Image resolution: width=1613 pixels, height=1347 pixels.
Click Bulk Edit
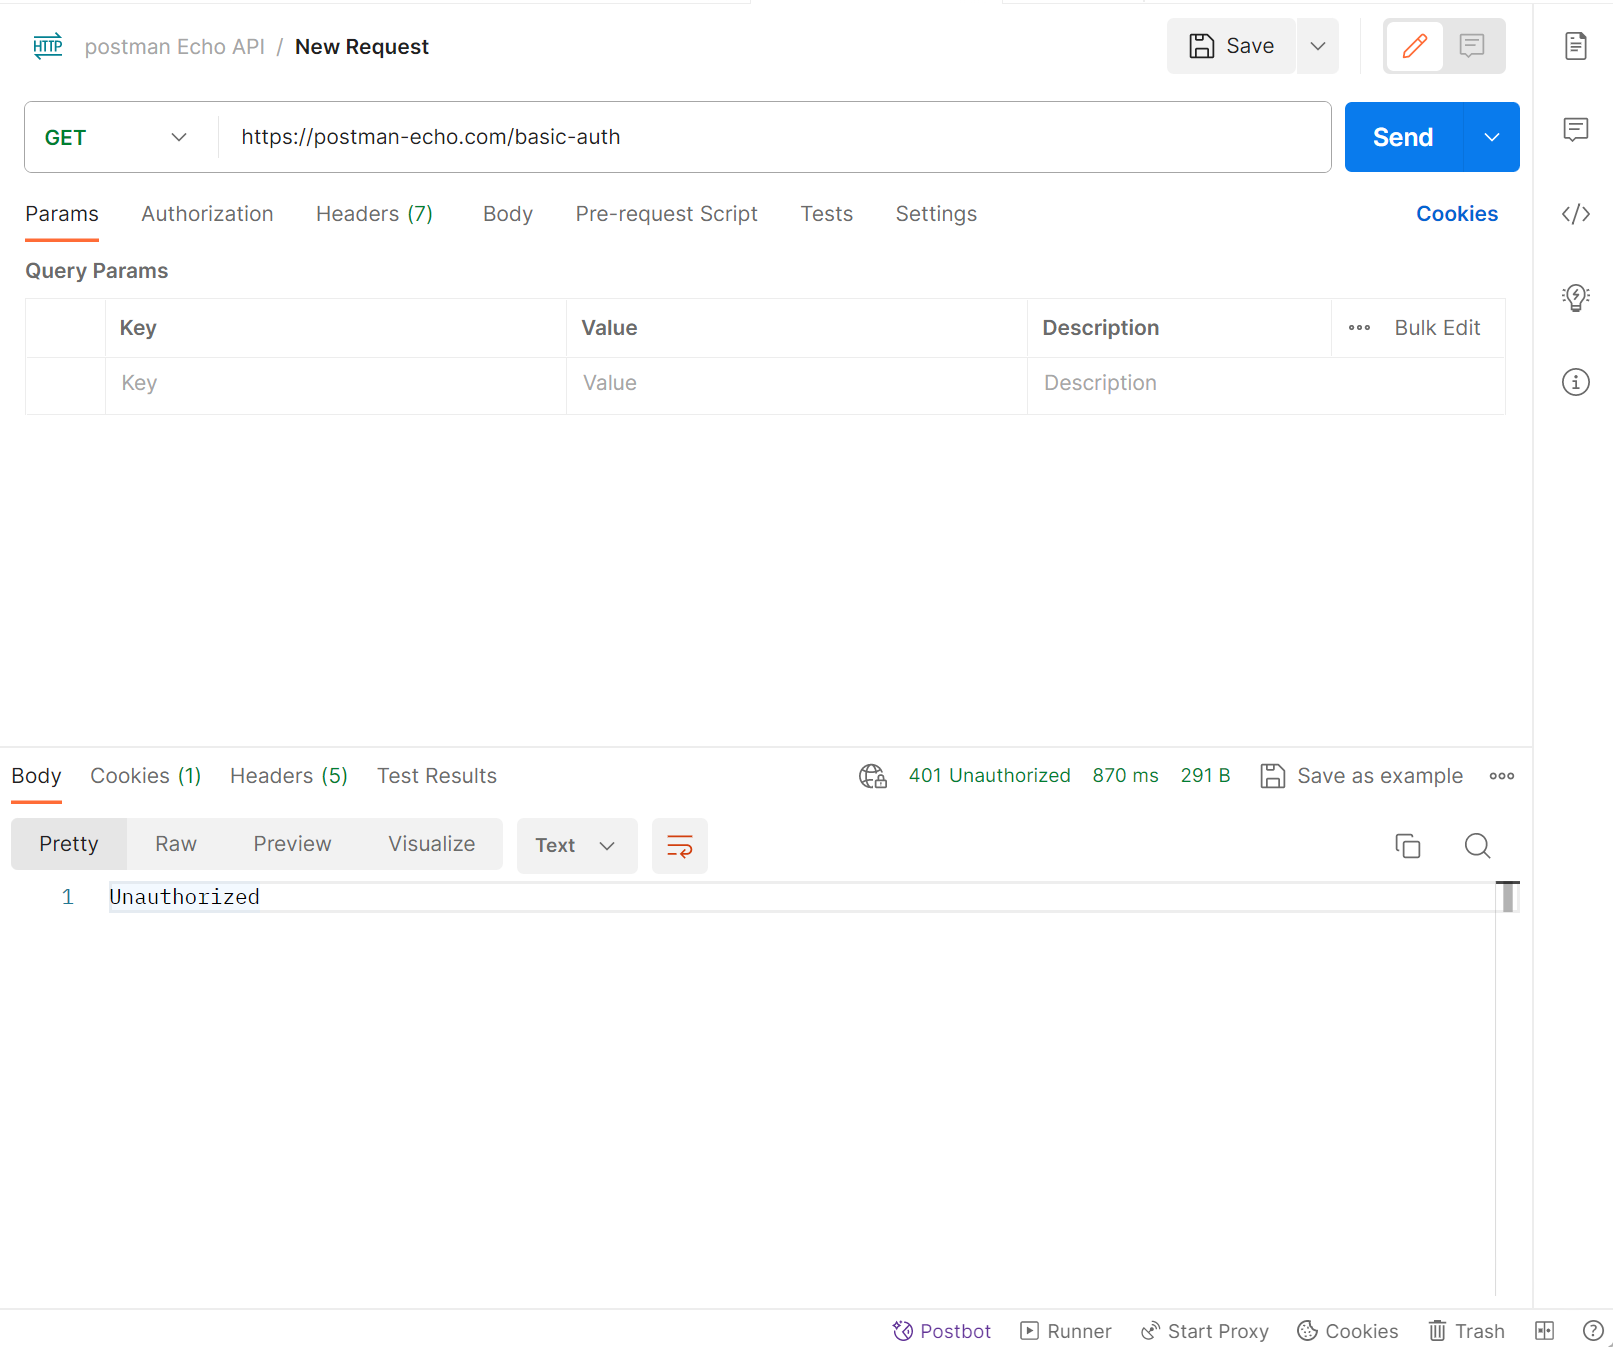click(1437, 328)
